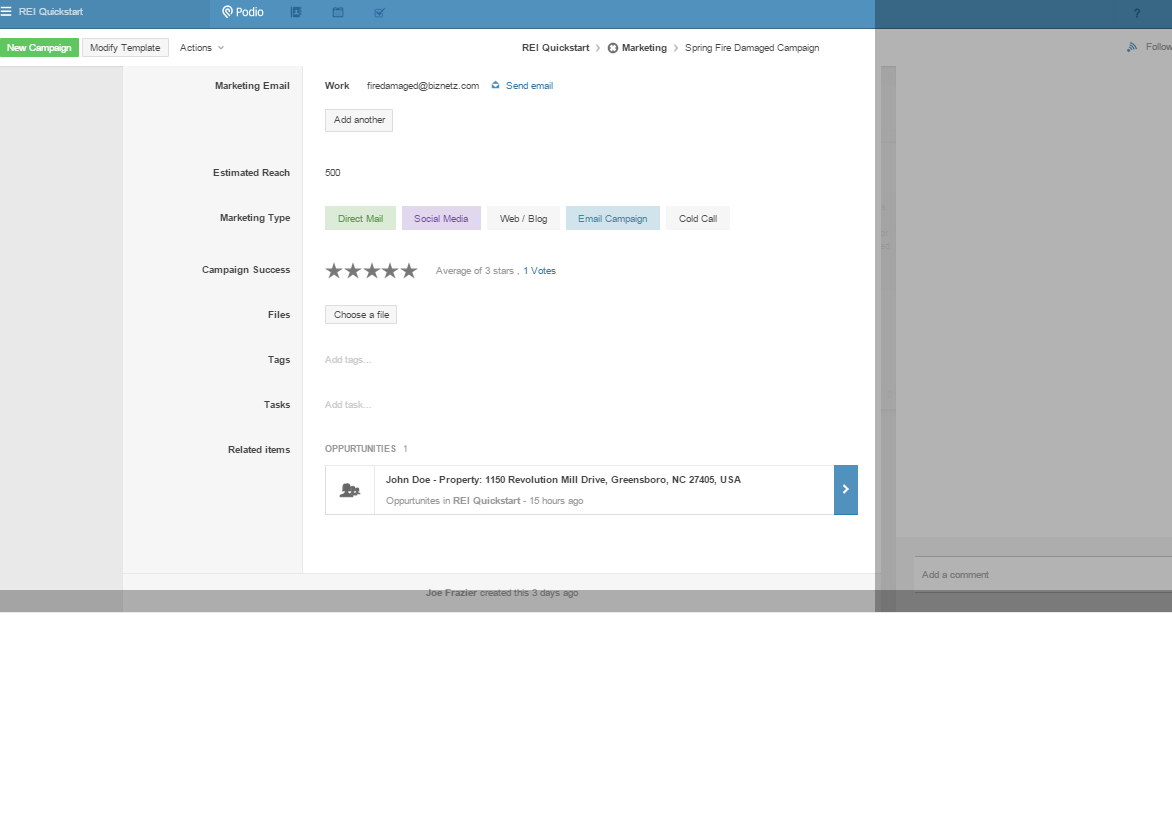Expand the Actions dropdown
Viewport: 1172px width, 818px height.
201,48
